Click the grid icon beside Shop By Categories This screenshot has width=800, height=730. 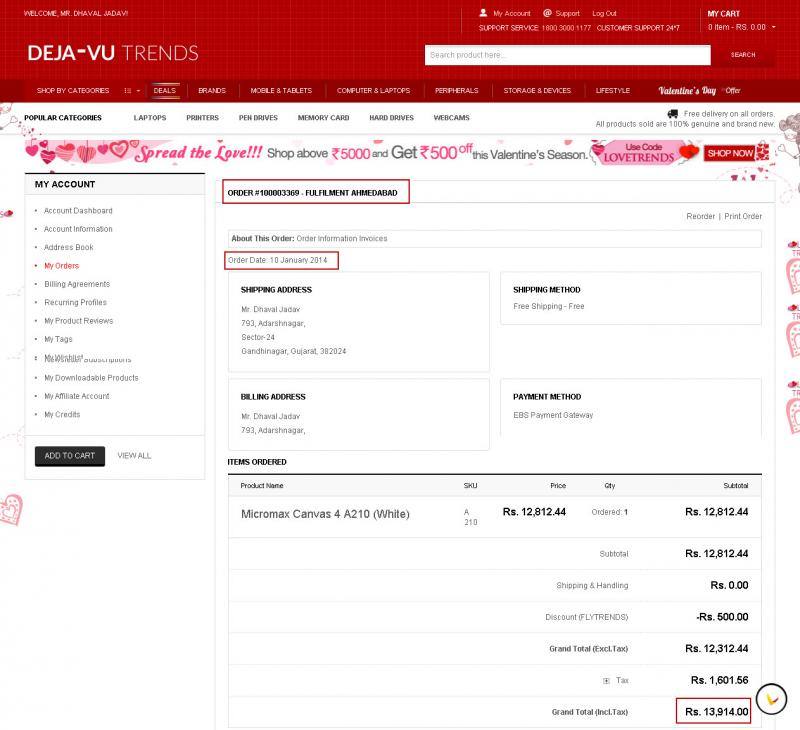pyautogui.click(x=128, y=91)
